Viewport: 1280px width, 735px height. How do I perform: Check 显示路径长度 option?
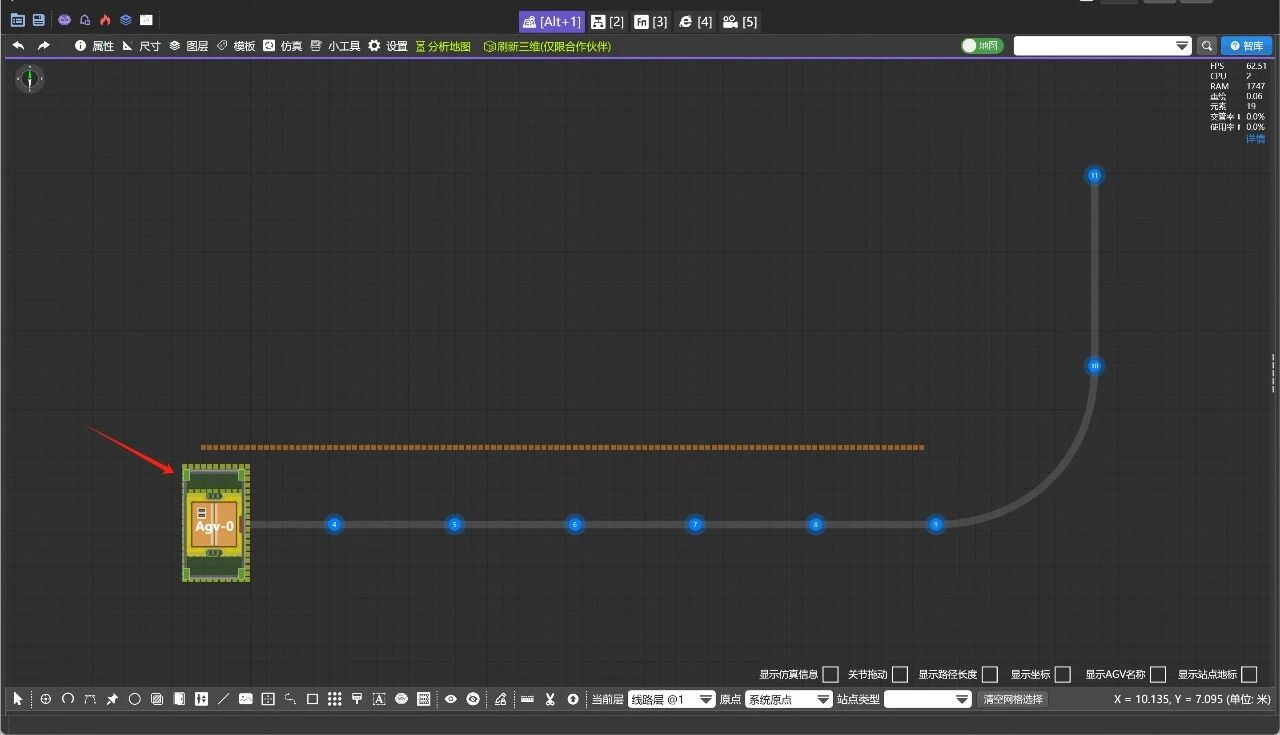tap(990, 675)
